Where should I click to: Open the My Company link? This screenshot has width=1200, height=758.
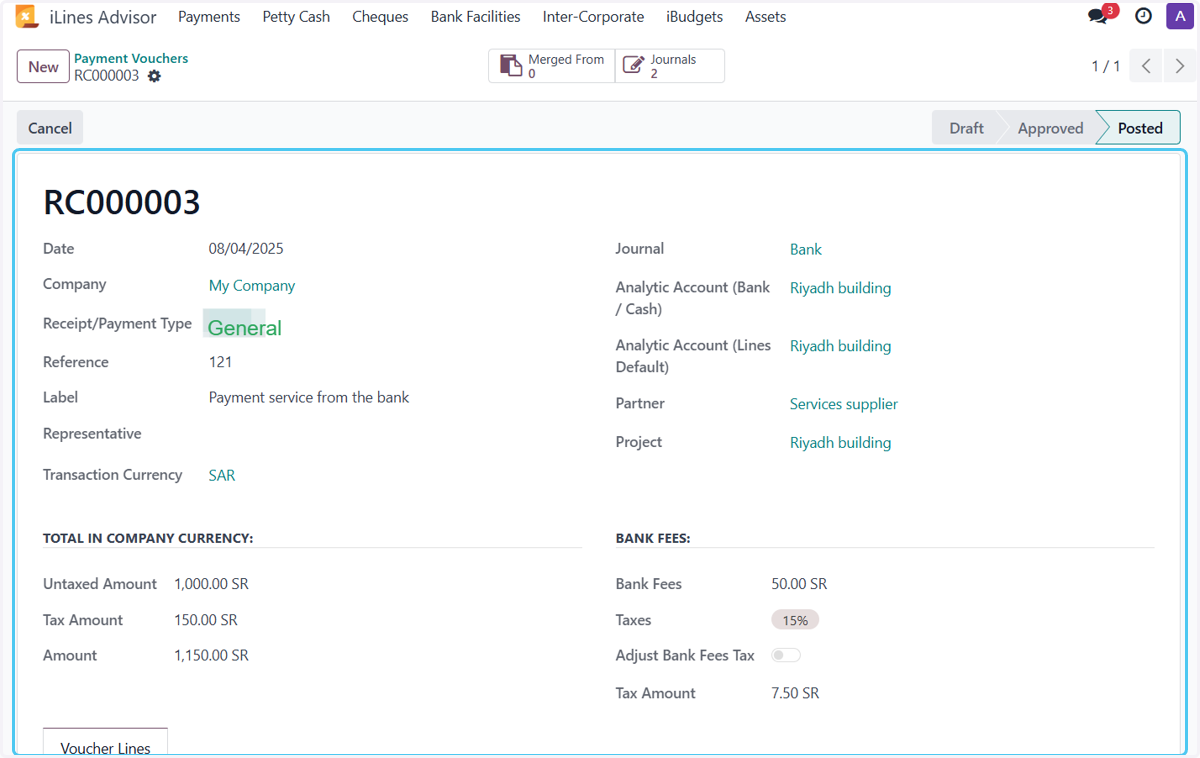(x=252, y=286)
